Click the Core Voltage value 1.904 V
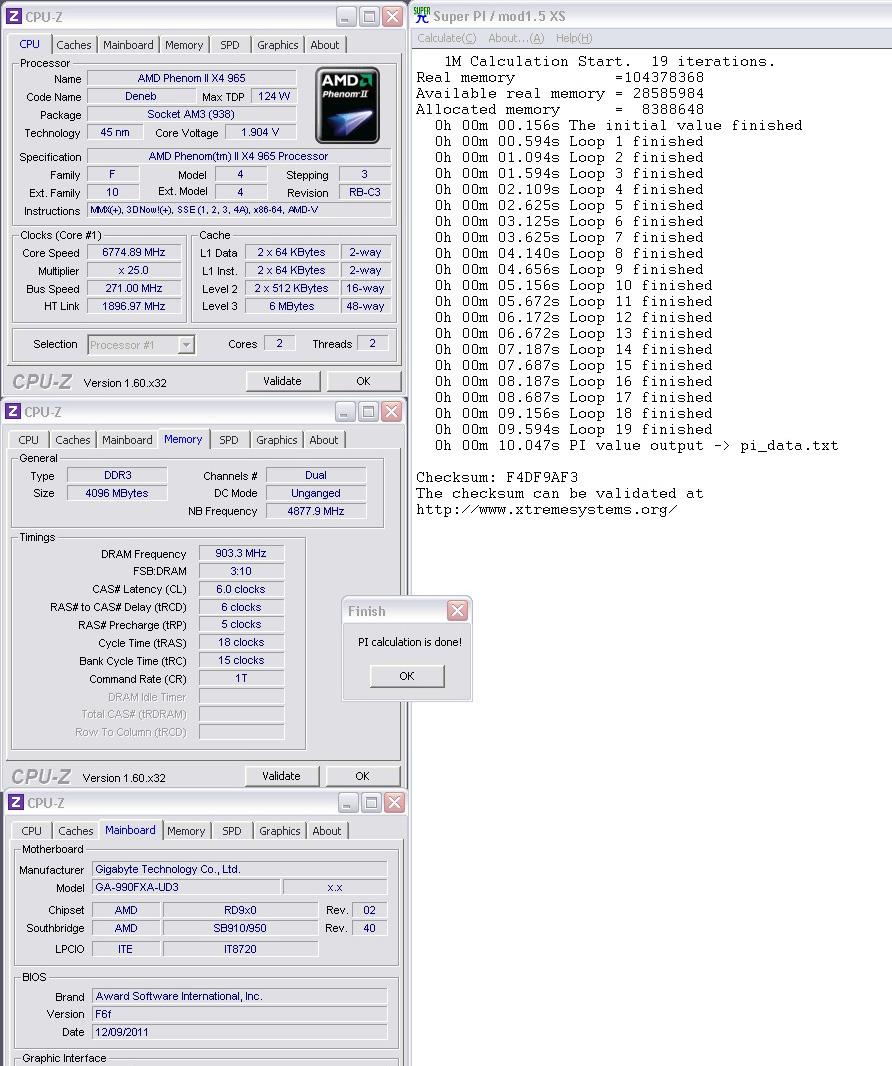This screenshot has height=1066, width=892. [260, 132]
